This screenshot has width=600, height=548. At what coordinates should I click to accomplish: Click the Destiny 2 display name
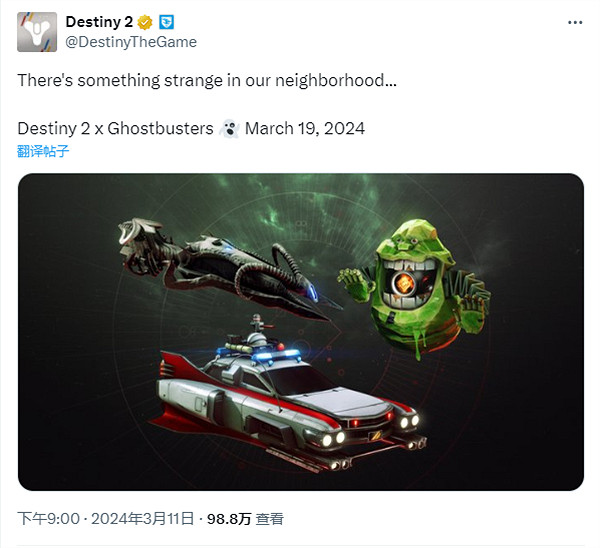coord(99,22)
